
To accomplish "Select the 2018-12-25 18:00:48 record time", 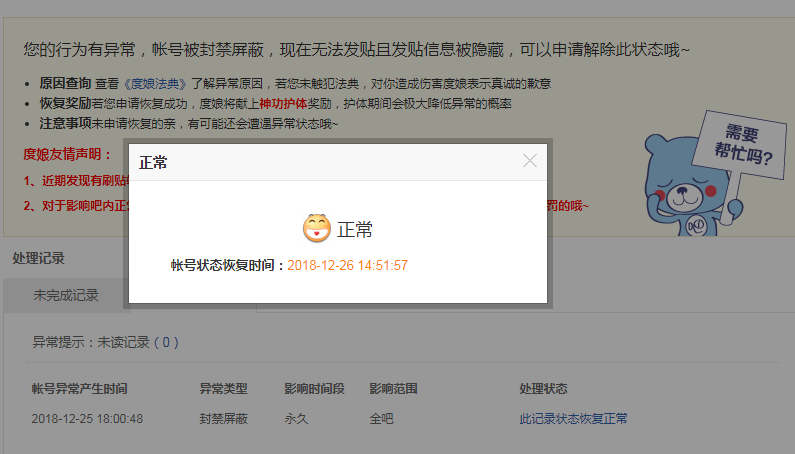I will tap(87, 418).
